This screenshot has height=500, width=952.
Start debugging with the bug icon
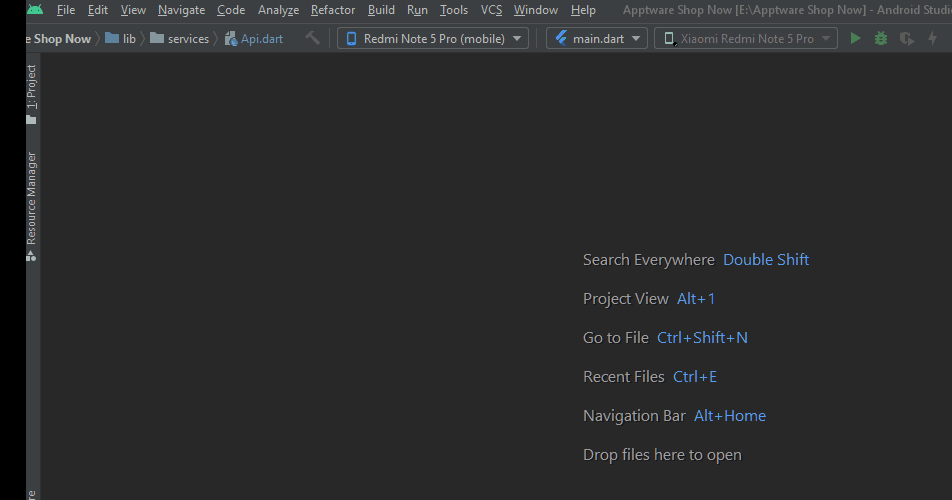(x=880, y=39)
